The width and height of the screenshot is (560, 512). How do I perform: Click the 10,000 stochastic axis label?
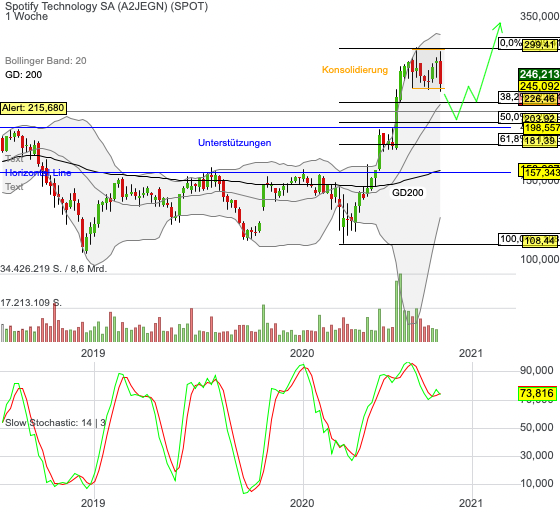pos(537,483)
